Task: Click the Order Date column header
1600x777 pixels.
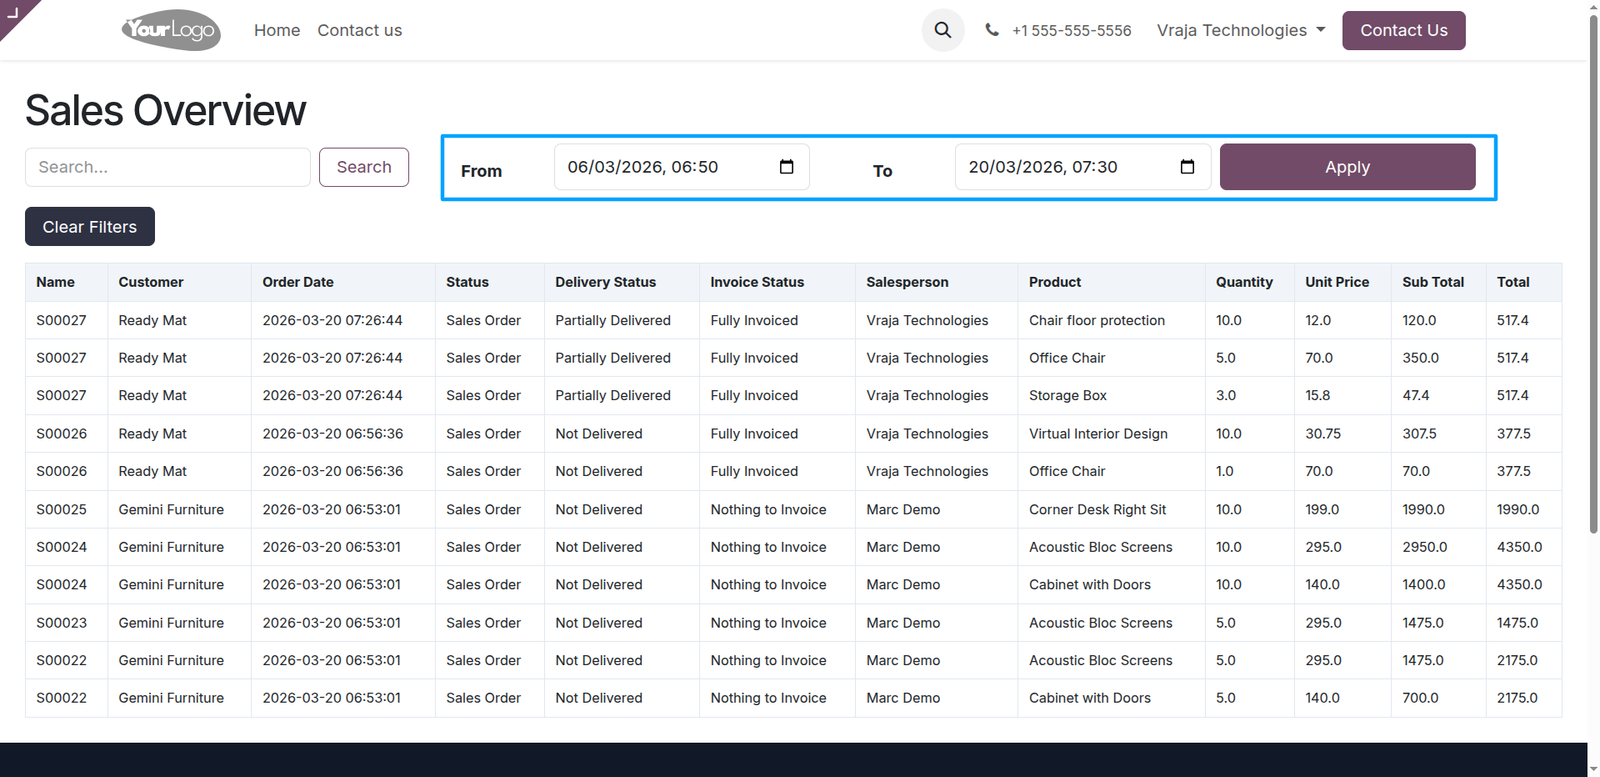Action: click(298, 282)
